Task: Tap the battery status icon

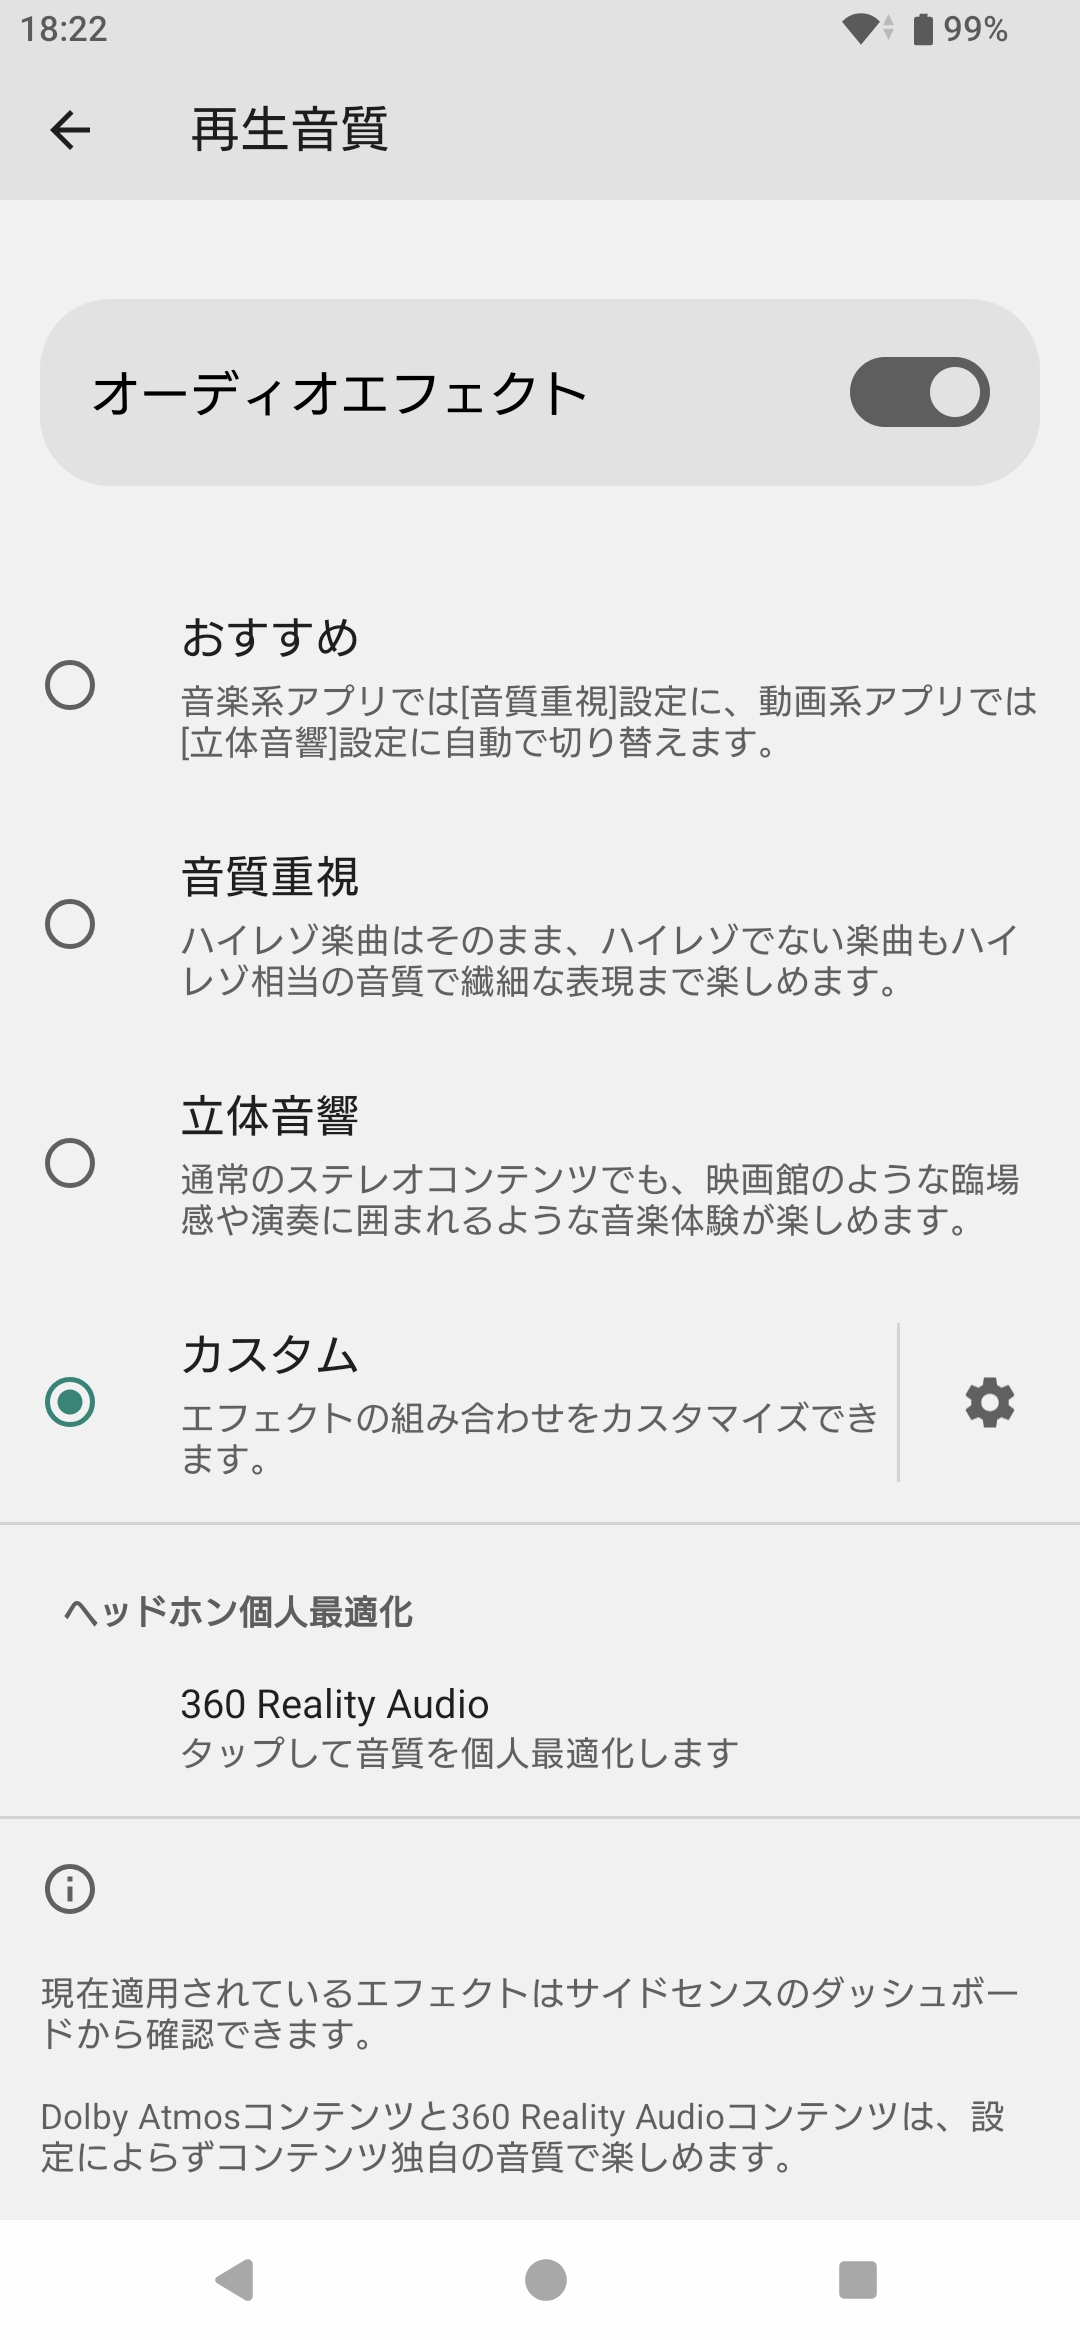Action: click(x=923, y=29)
